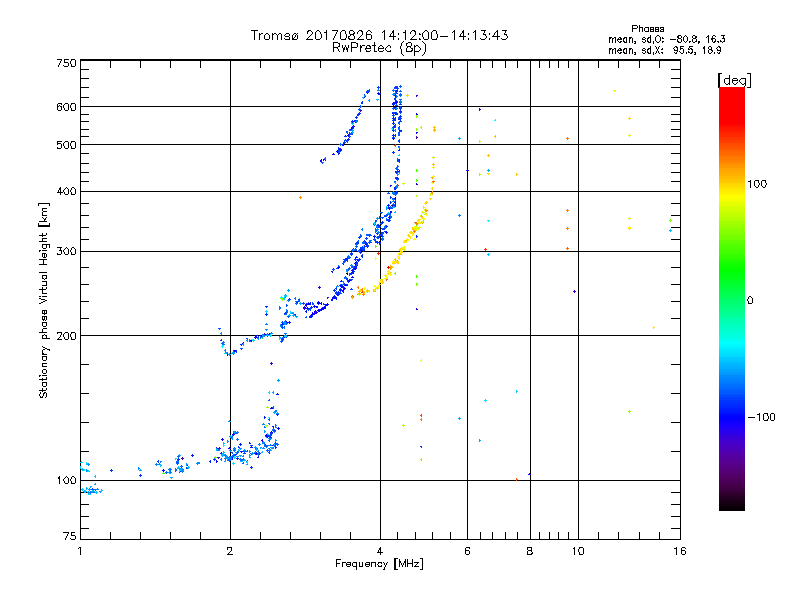
Task: Click the 'Frequency [MHz]' axis label
Action: (x=379, y=564)
